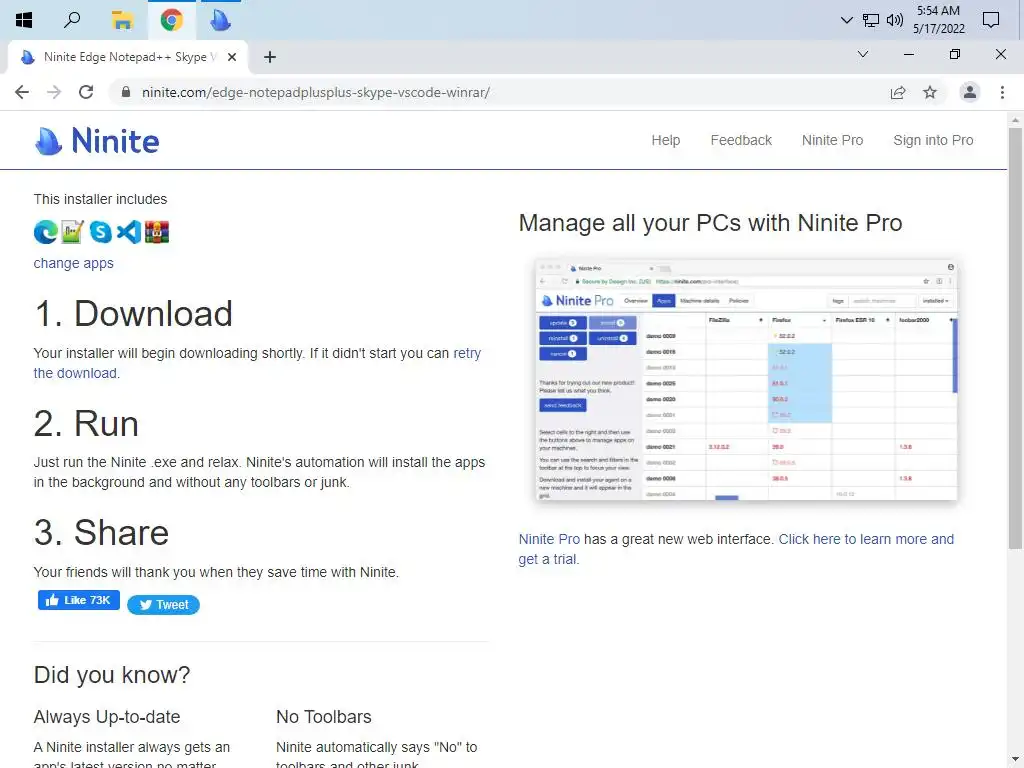Open the notification action center
Viewport: 1024px width, 768px height.
coord(991,20)
